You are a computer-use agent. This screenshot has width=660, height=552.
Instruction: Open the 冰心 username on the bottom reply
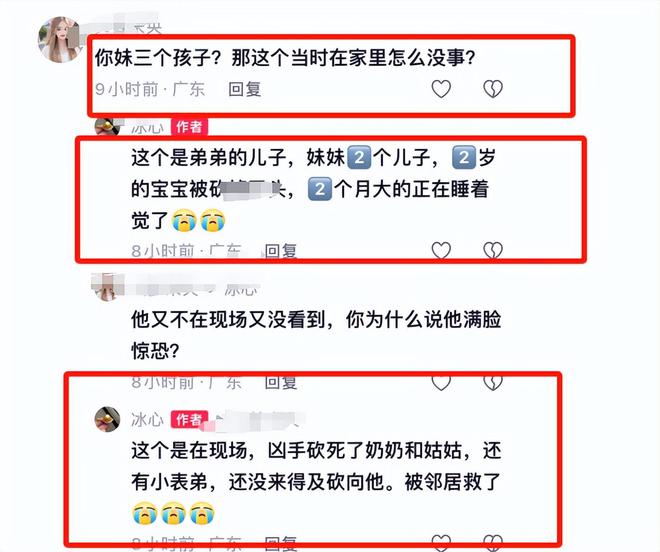point(147,419)
